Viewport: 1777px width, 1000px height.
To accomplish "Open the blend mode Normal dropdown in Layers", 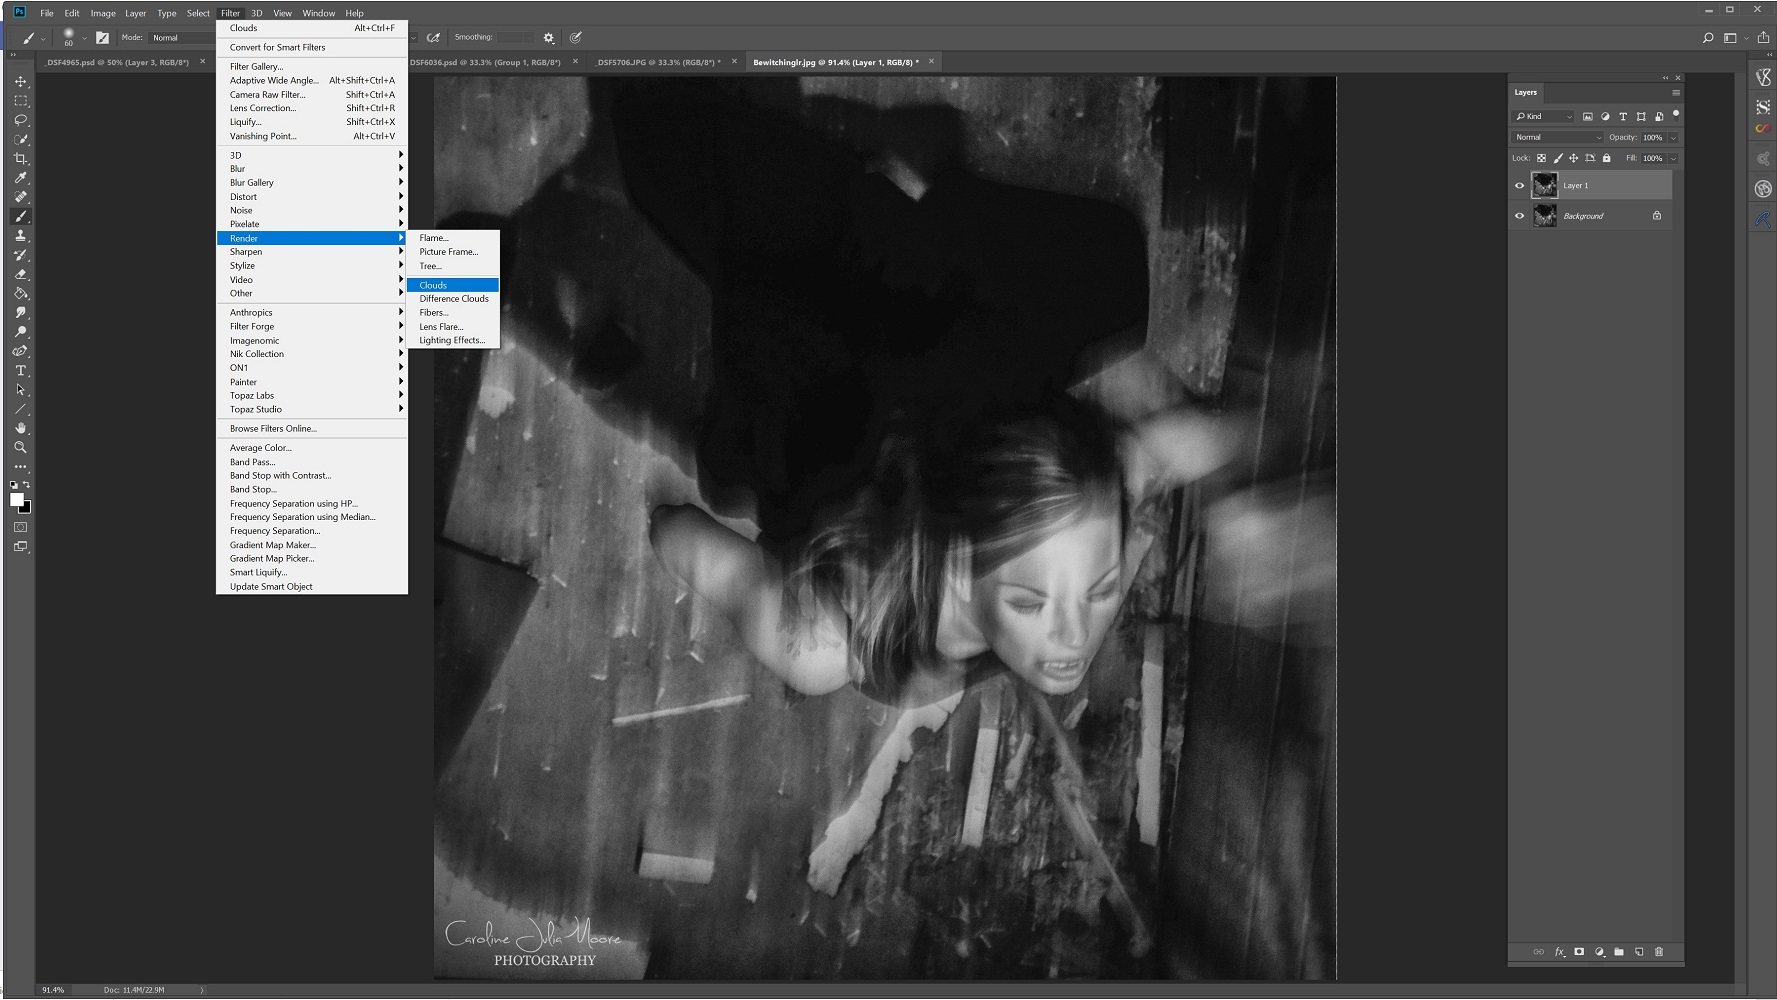I will [1557, 138].
